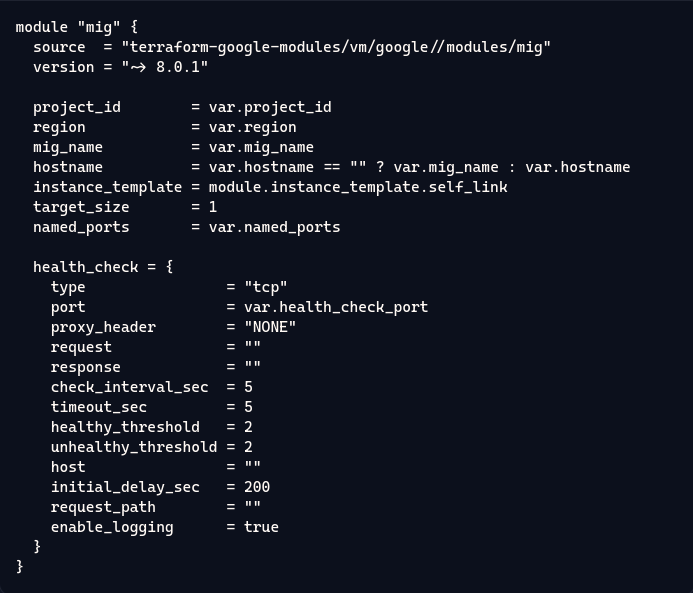The width and height of the screenshot is (693, 593).
Task: Click the version value "~> 8.0.1"
Action: [165, 67]
